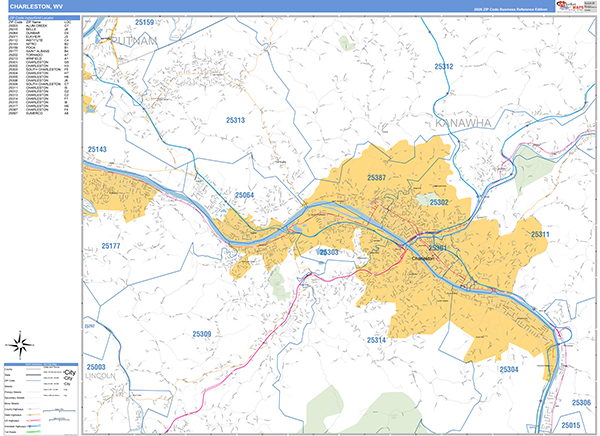Image resolution: width=600 pixels, height=436 pixels.
Task: Click the lower scale bar in legend
Action: (59, 419)
